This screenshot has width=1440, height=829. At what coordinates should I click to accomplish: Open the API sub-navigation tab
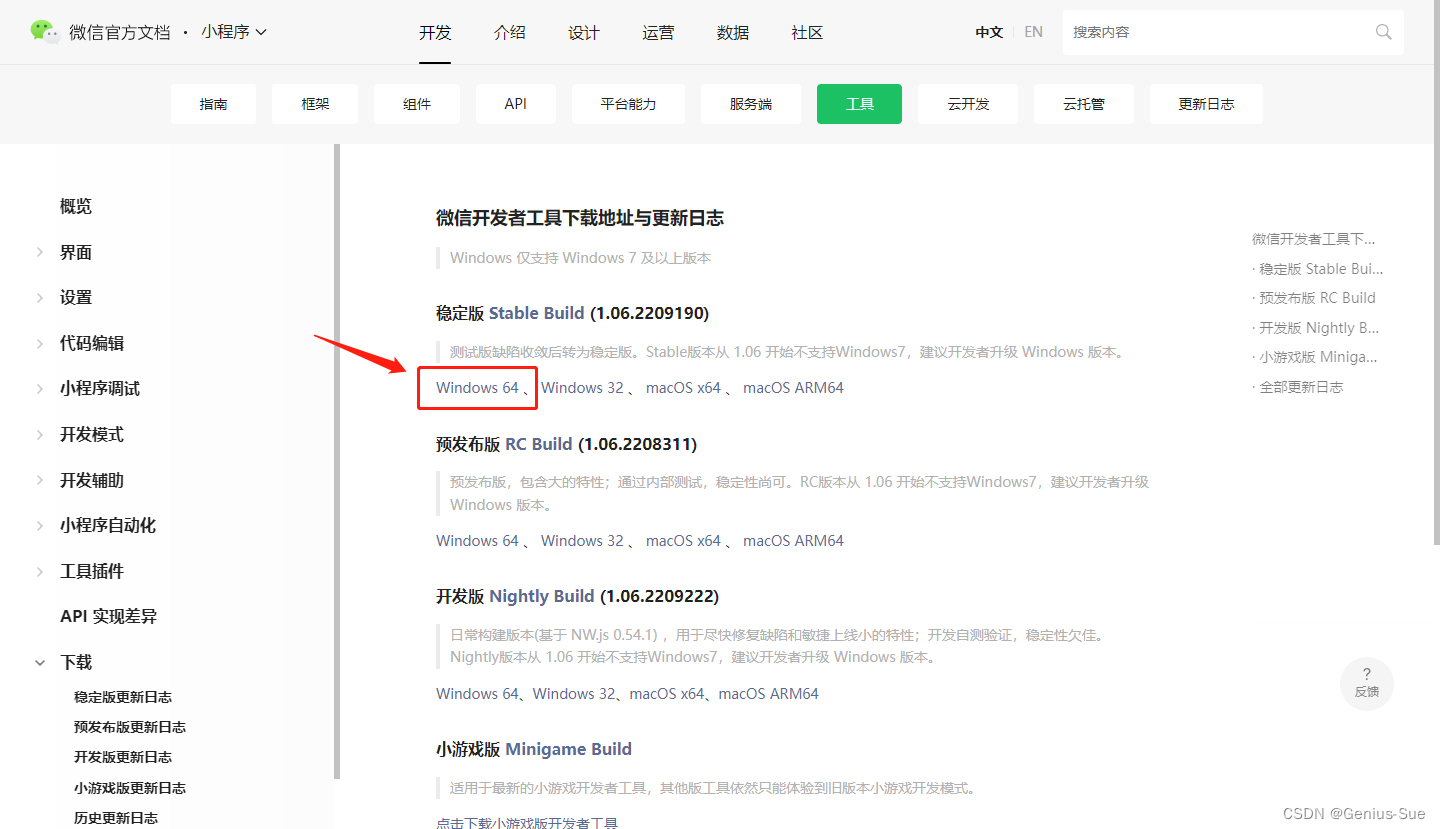pyautogui.click(x=515, y=104)
